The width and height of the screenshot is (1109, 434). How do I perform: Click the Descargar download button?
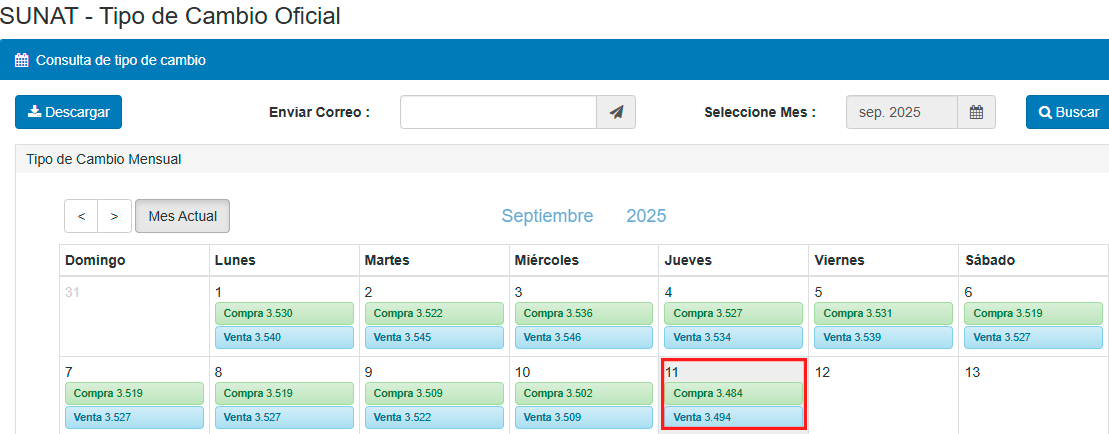tap(69, 112)
